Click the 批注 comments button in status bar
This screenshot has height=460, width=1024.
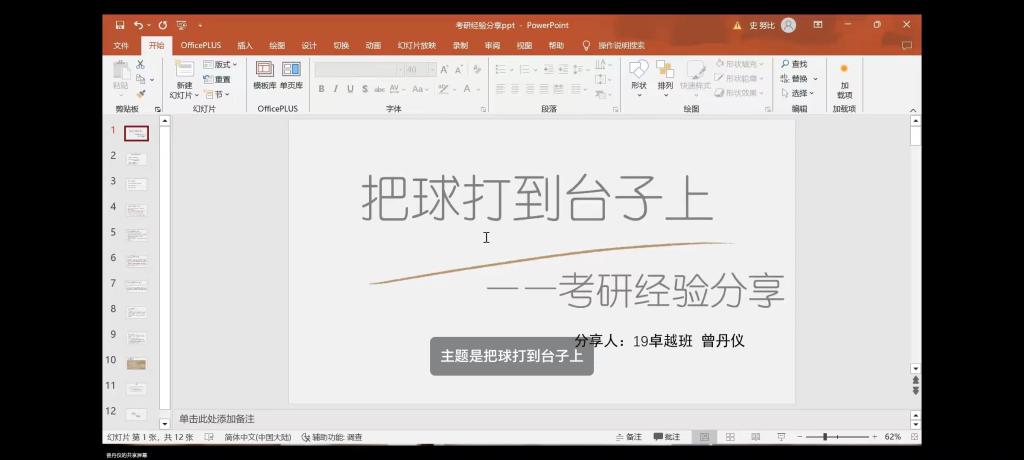point(666,437)
